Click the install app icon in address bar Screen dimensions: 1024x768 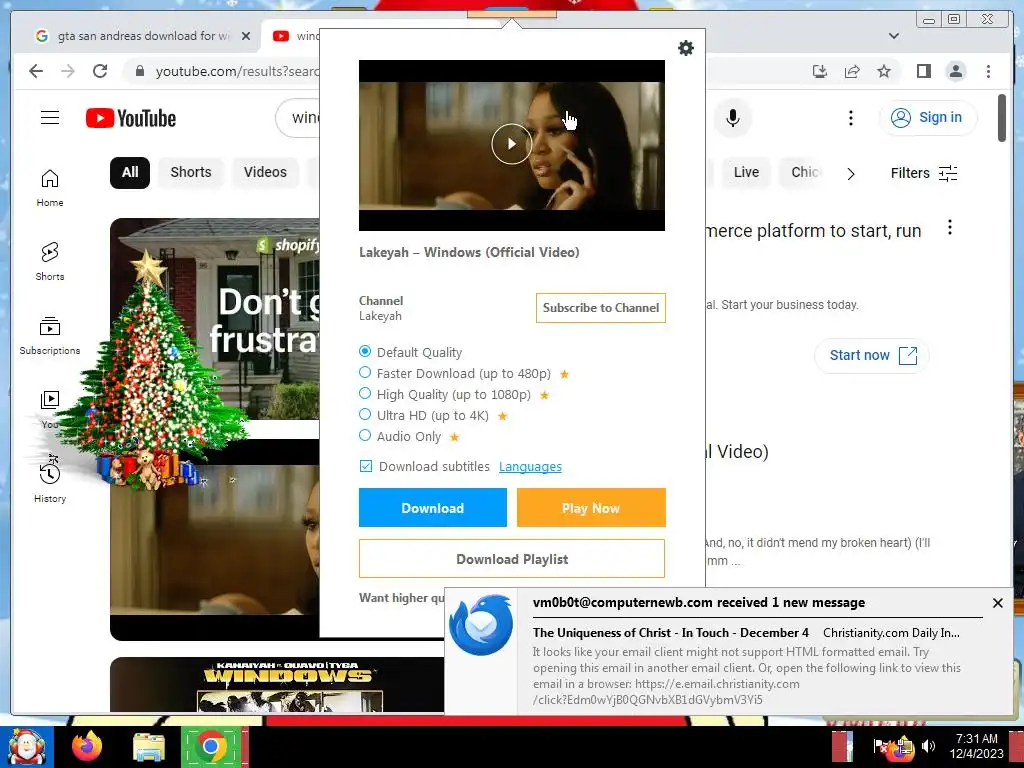click(x=820, y=71)
